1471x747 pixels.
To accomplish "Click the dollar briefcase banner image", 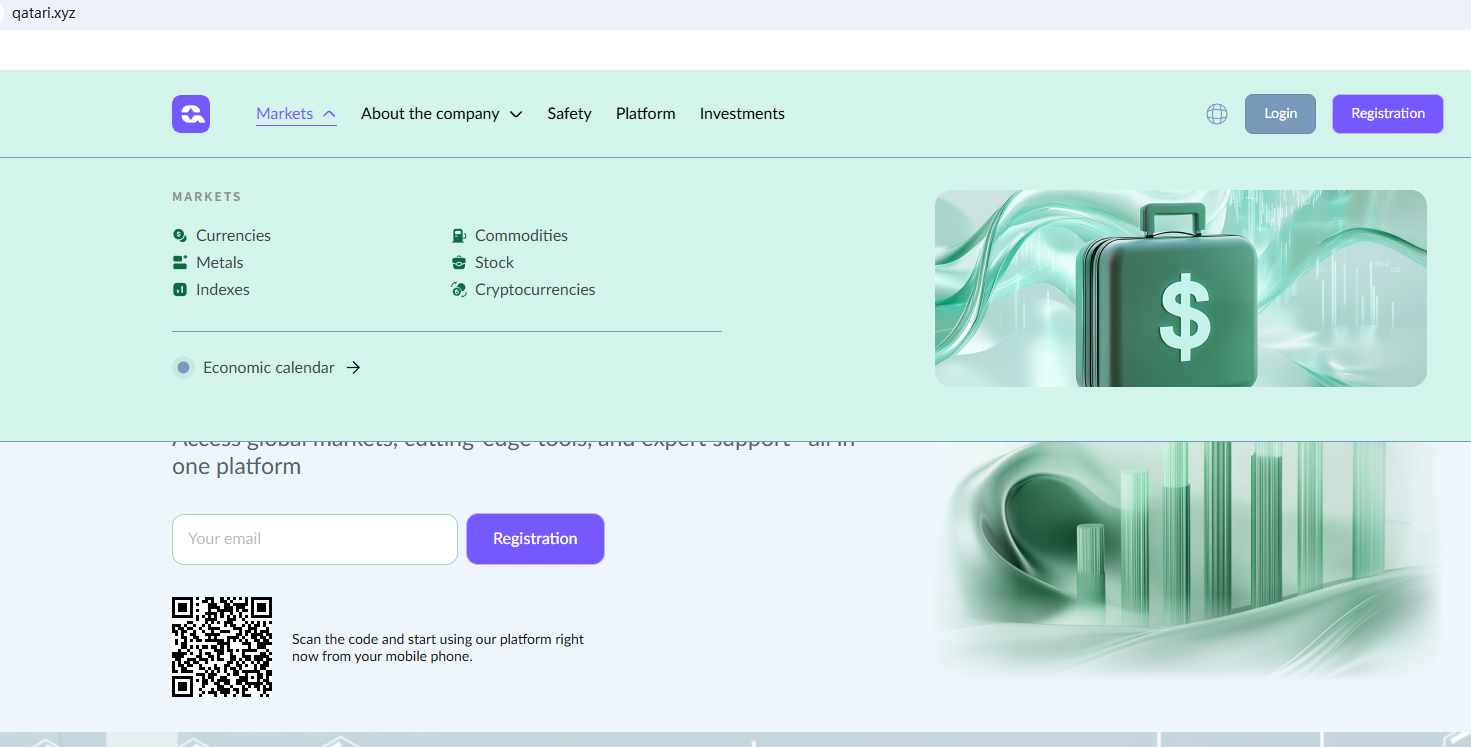I will [1181, 288].
